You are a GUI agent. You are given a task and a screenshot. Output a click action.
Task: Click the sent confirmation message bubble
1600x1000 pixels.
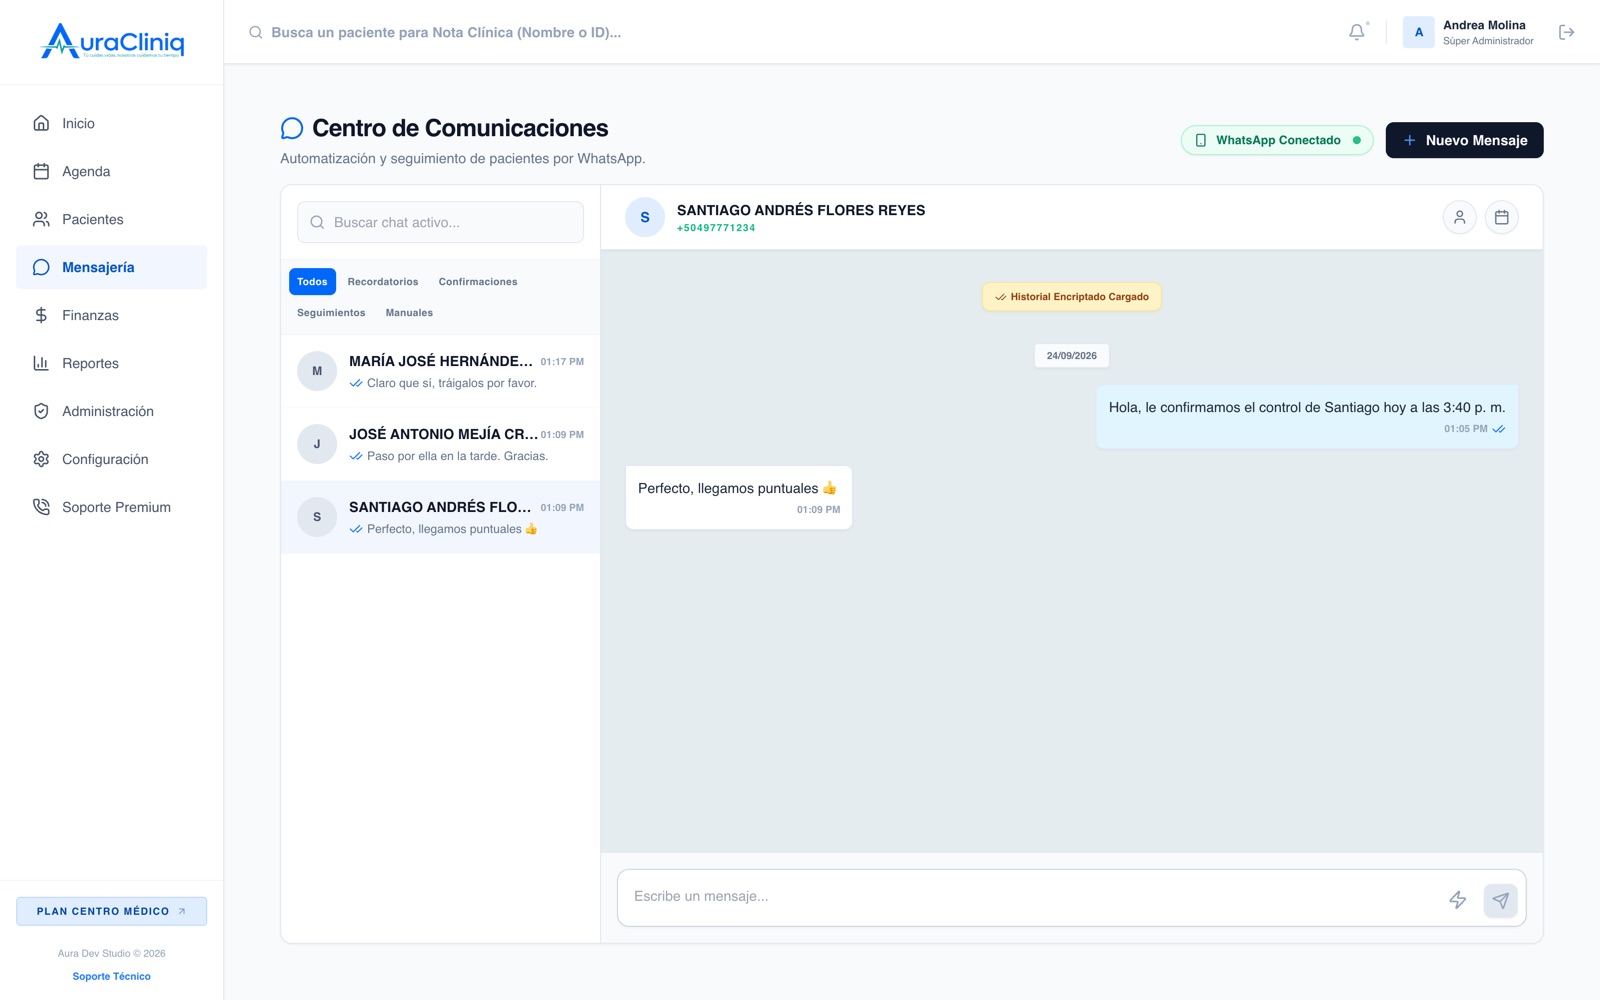(1307, 417)
